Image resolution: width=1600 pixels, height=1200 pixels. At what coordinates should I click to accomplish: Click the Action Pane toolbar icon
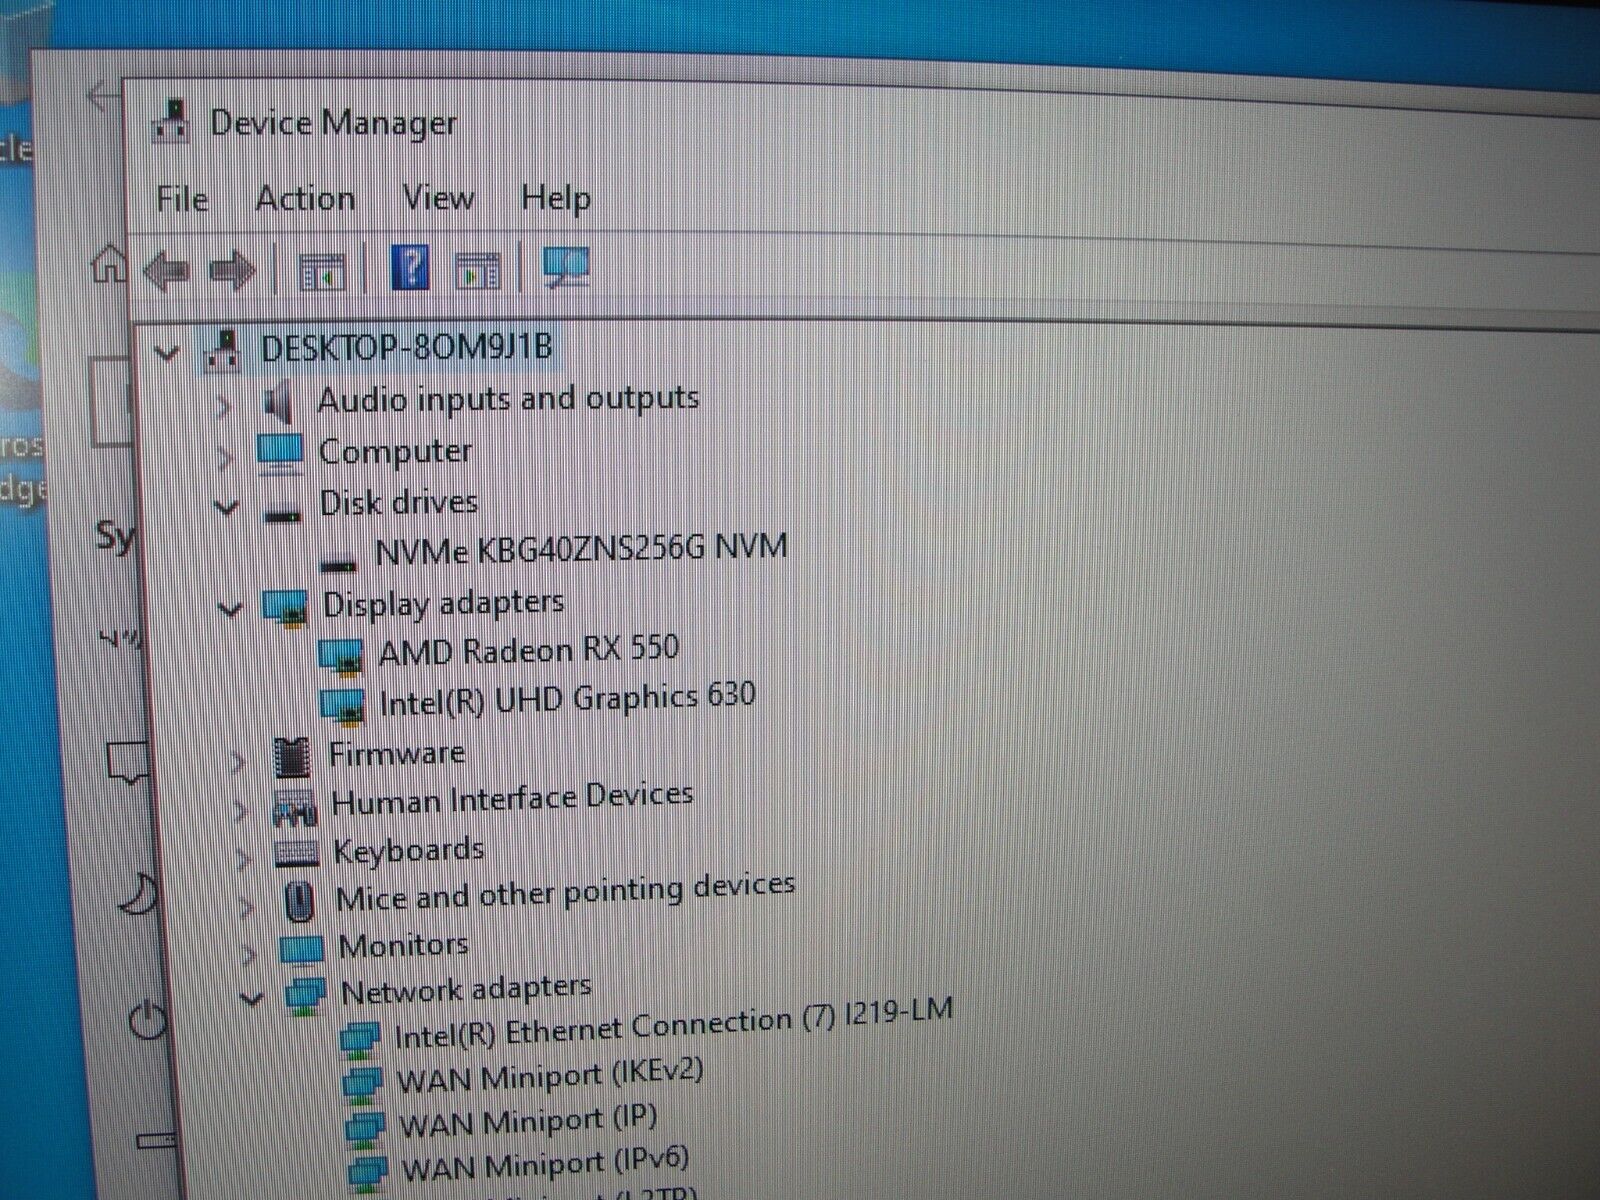(477, 270)
